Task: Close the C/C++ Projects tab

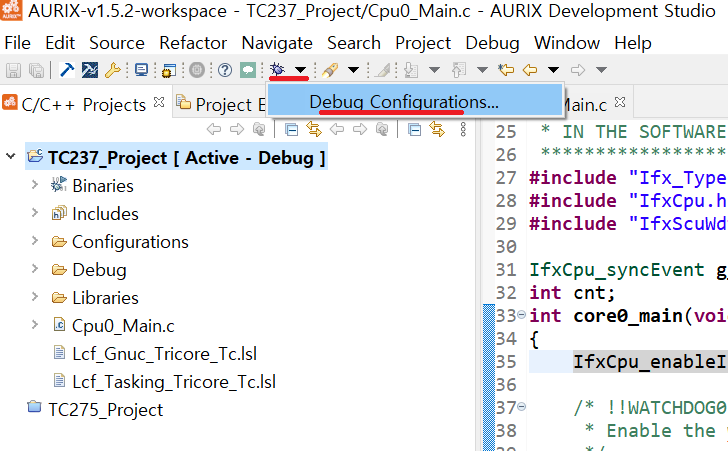Action: click(159, 102)
